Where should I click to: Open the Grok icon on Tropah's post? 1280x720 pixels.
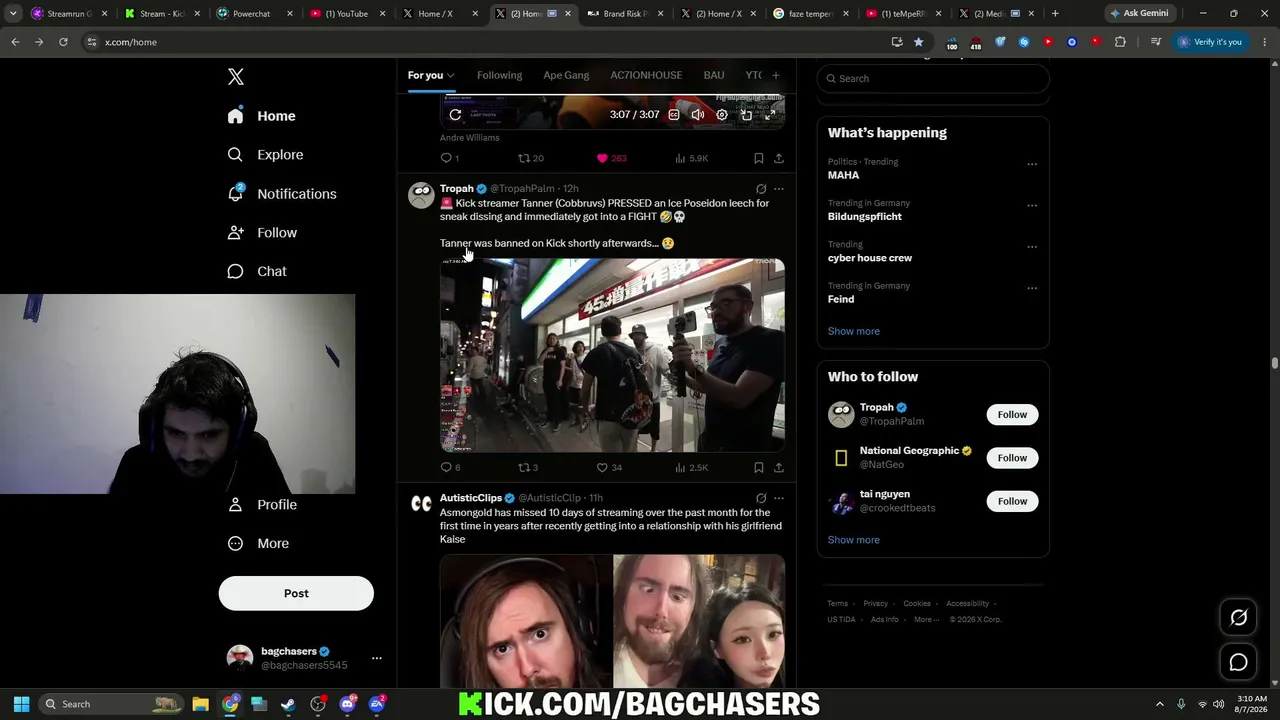761,189
